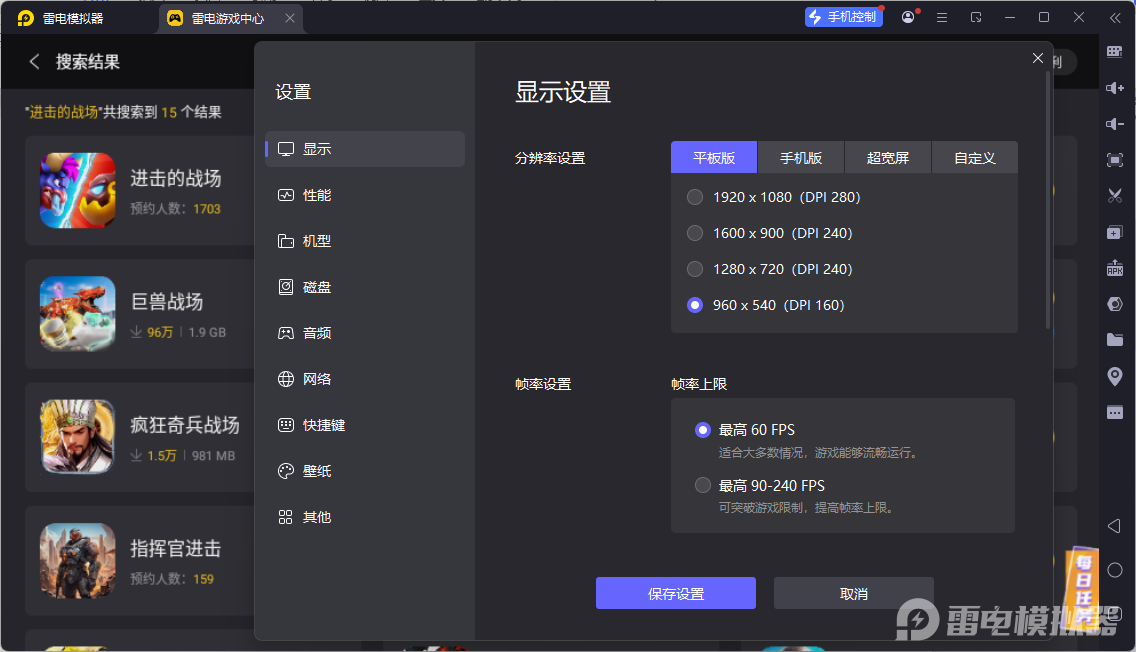Click the Android back triangle icon
Image resolution: width=1136 pixels, height=652 pixels.
coord(1115,526)
